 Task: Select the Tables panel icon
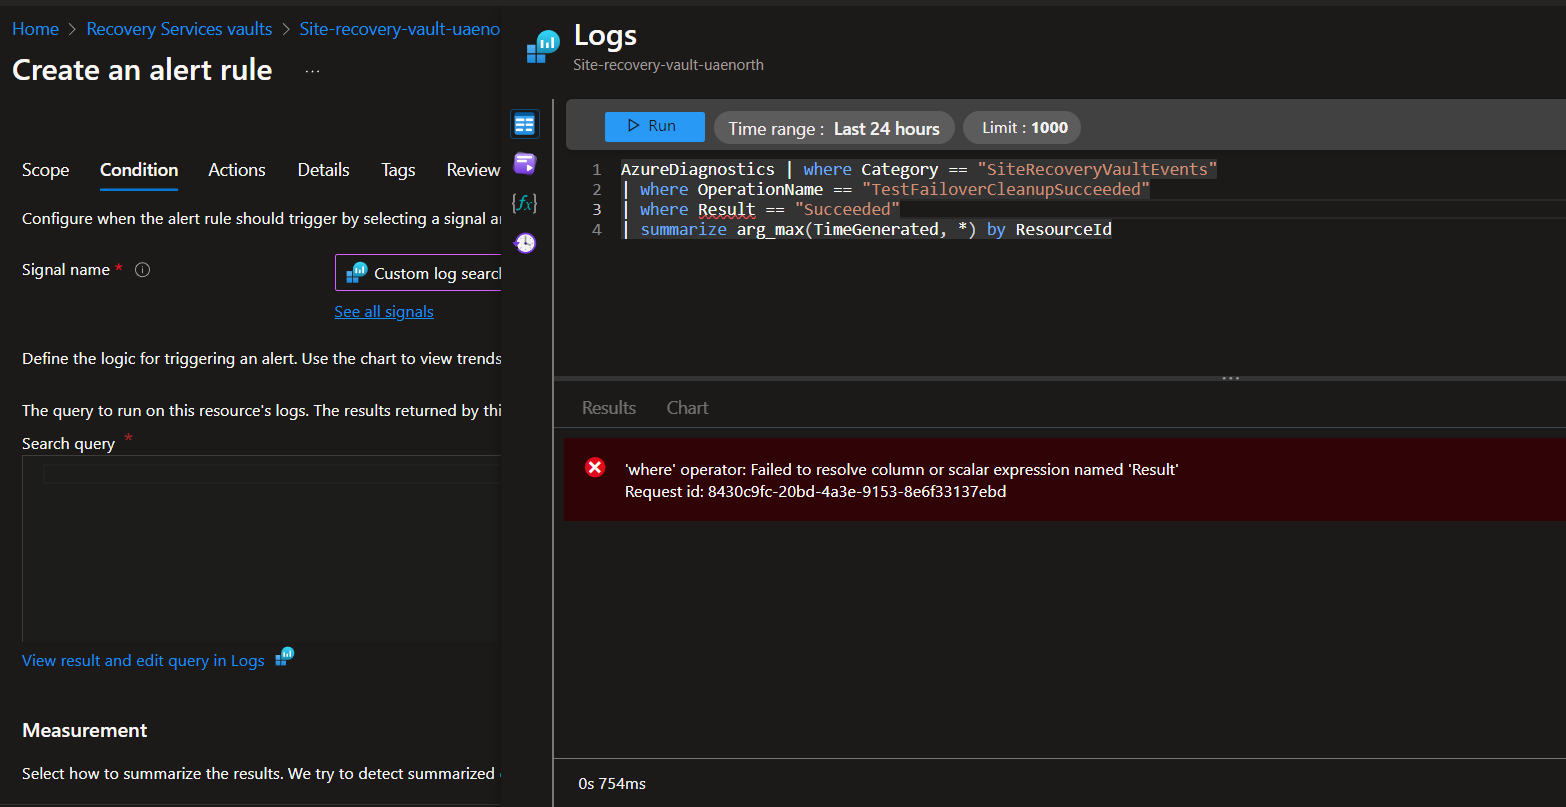(524, 123)
